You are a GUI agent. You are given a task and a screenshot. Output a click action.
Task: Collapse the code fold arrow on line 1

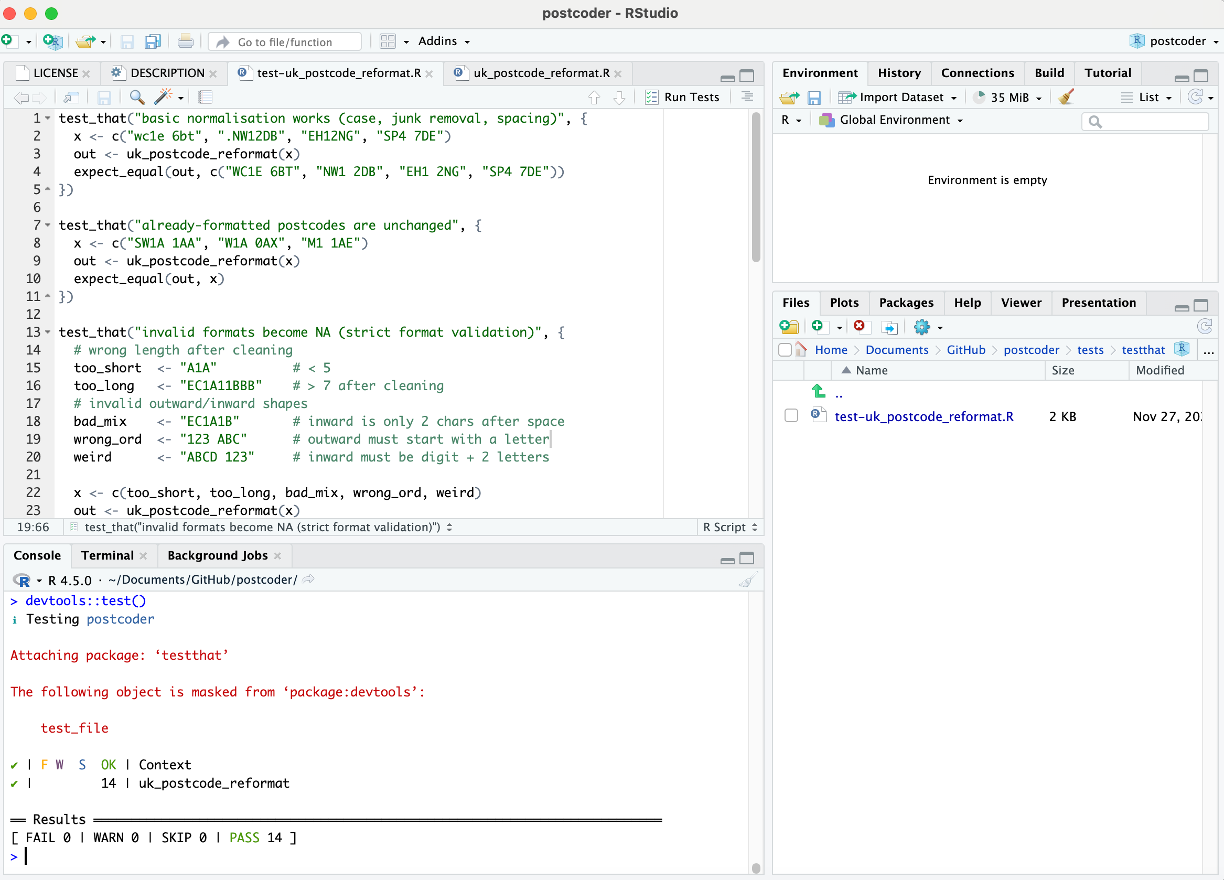pos(48,118)
